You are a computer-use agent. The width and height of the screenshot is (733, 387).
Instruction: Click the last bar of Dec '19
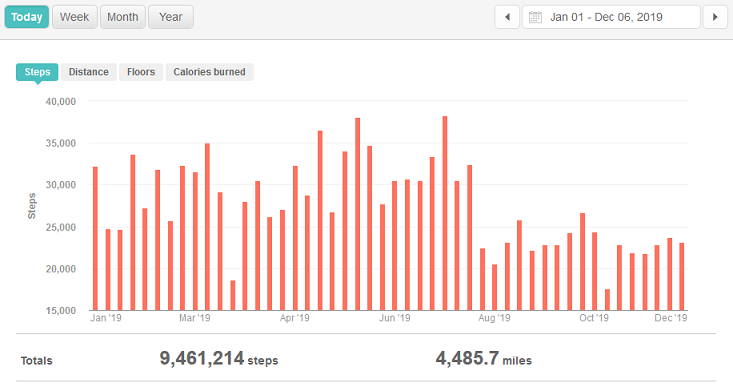coord(682,277)
